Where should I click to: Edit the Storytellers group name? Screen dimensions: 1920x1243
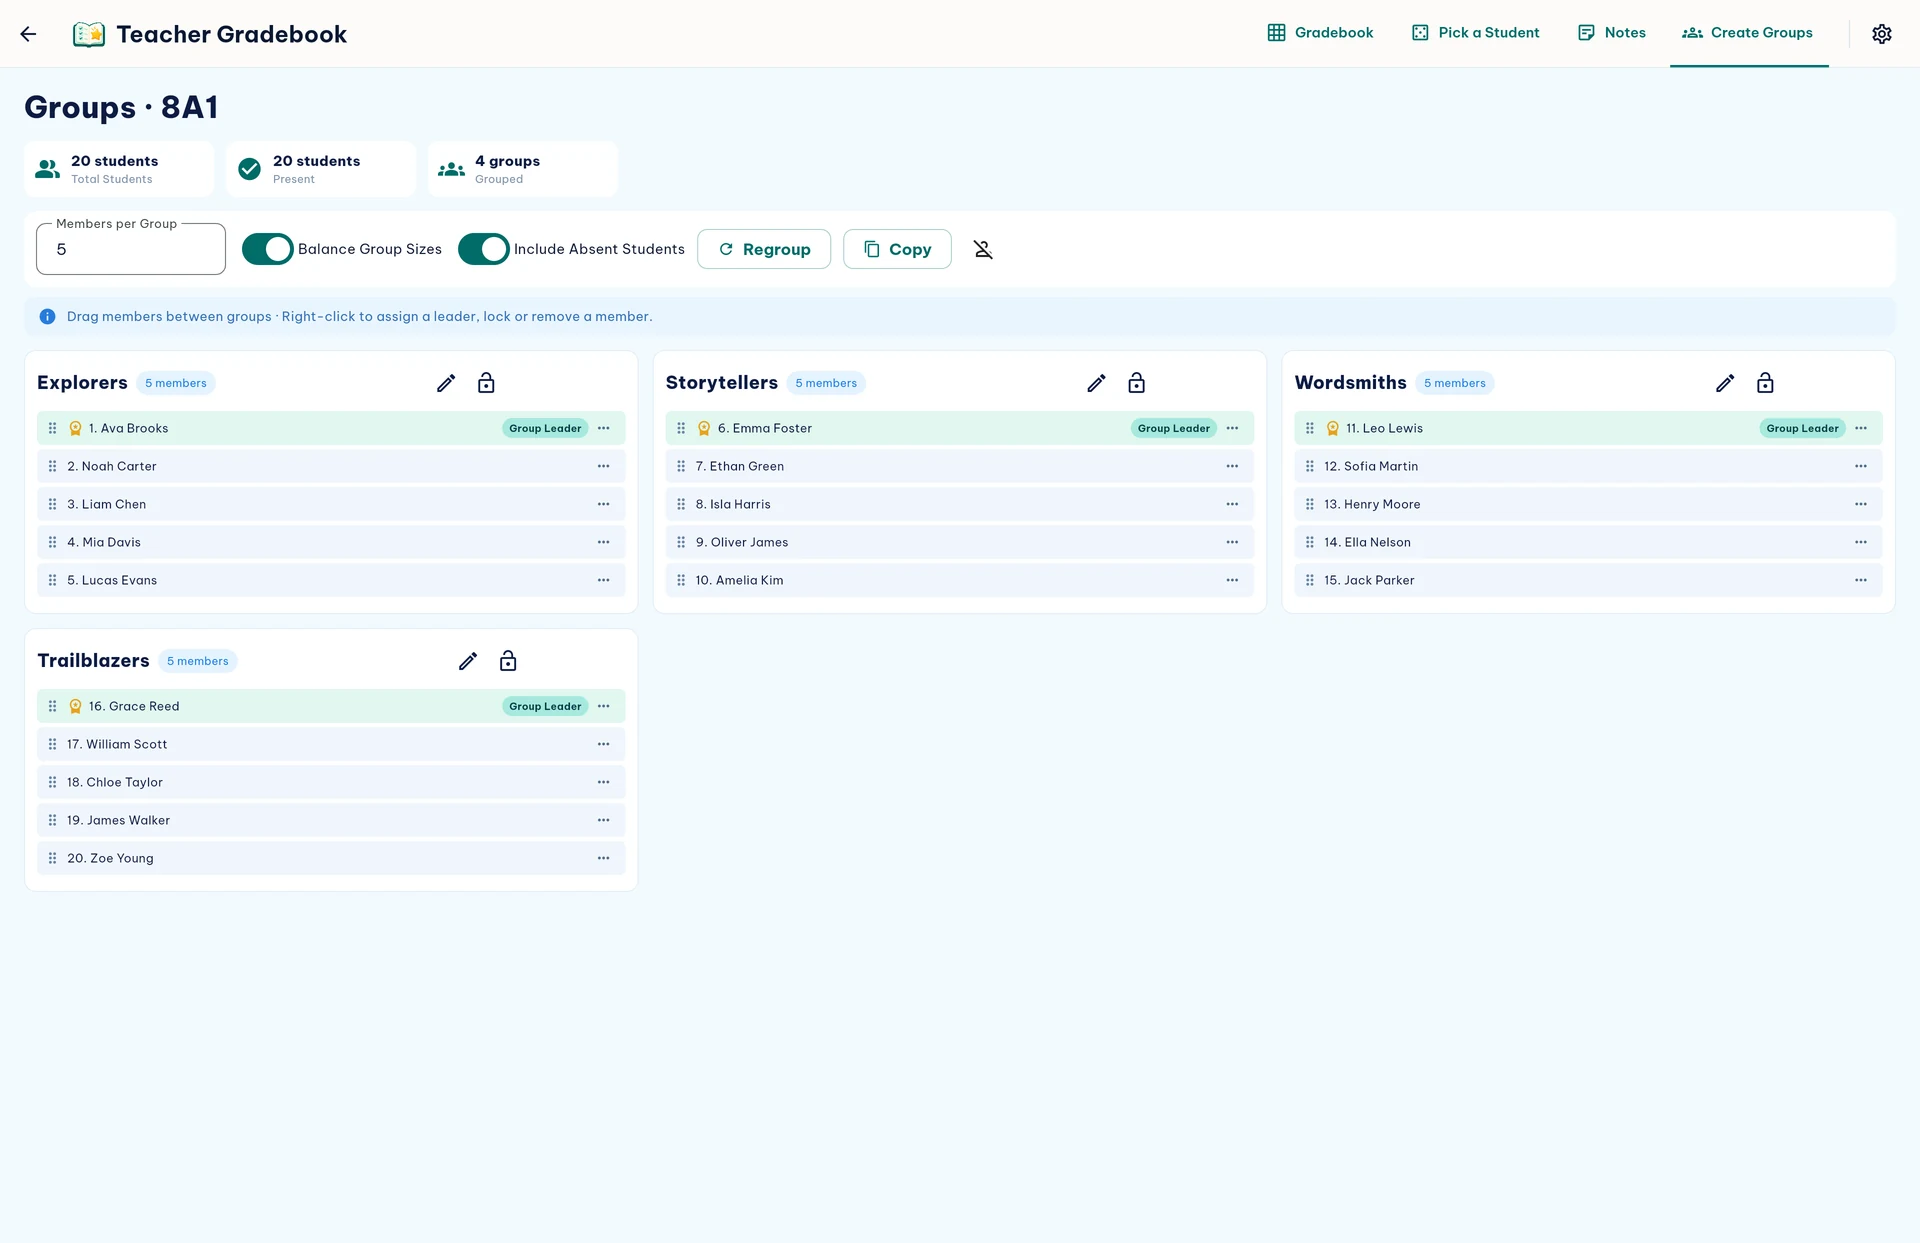[1096, 383]
